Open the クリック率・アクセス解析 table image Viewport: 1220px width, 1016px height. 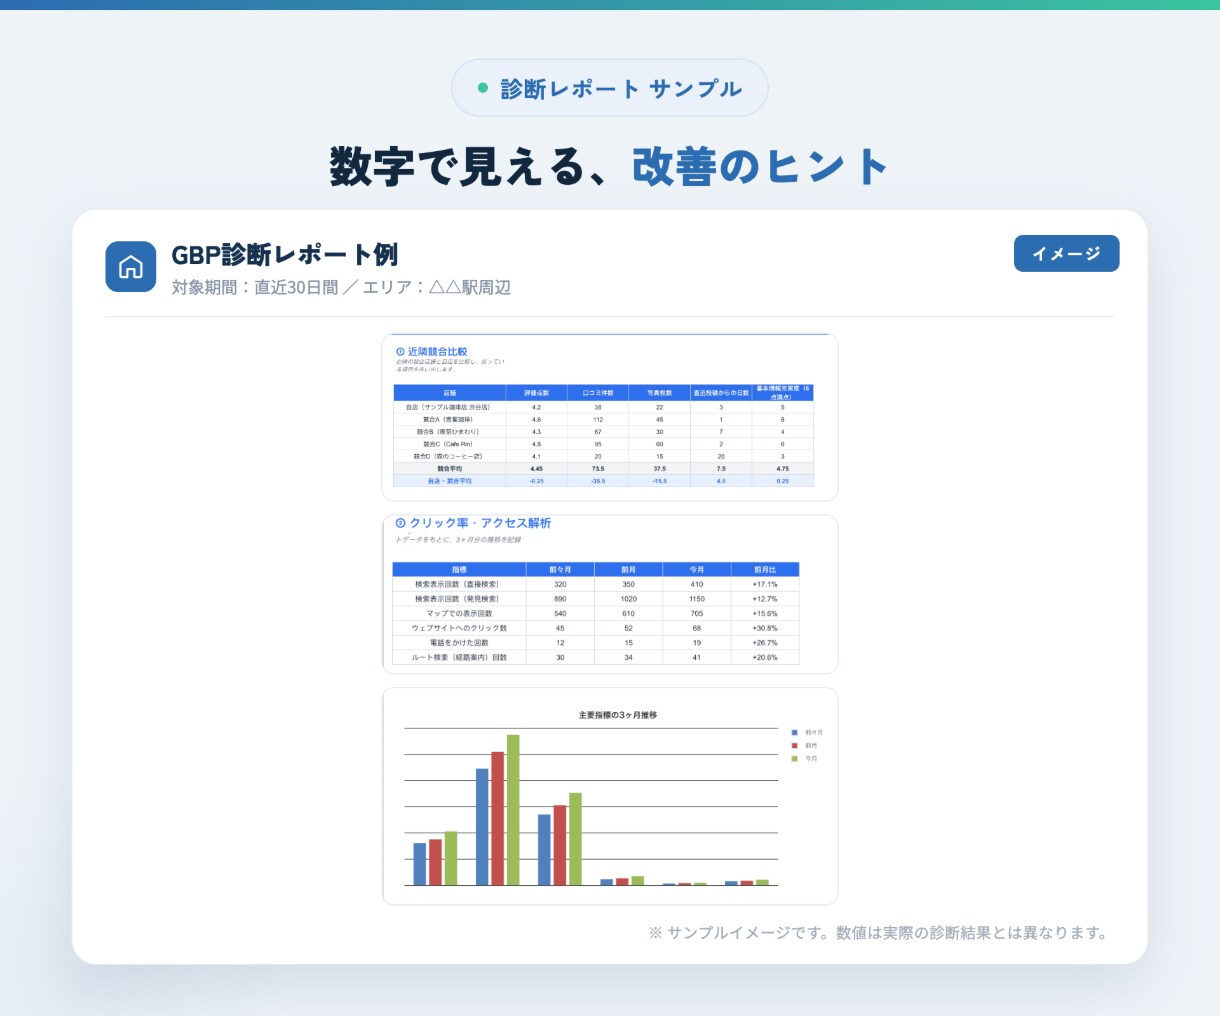610,594
